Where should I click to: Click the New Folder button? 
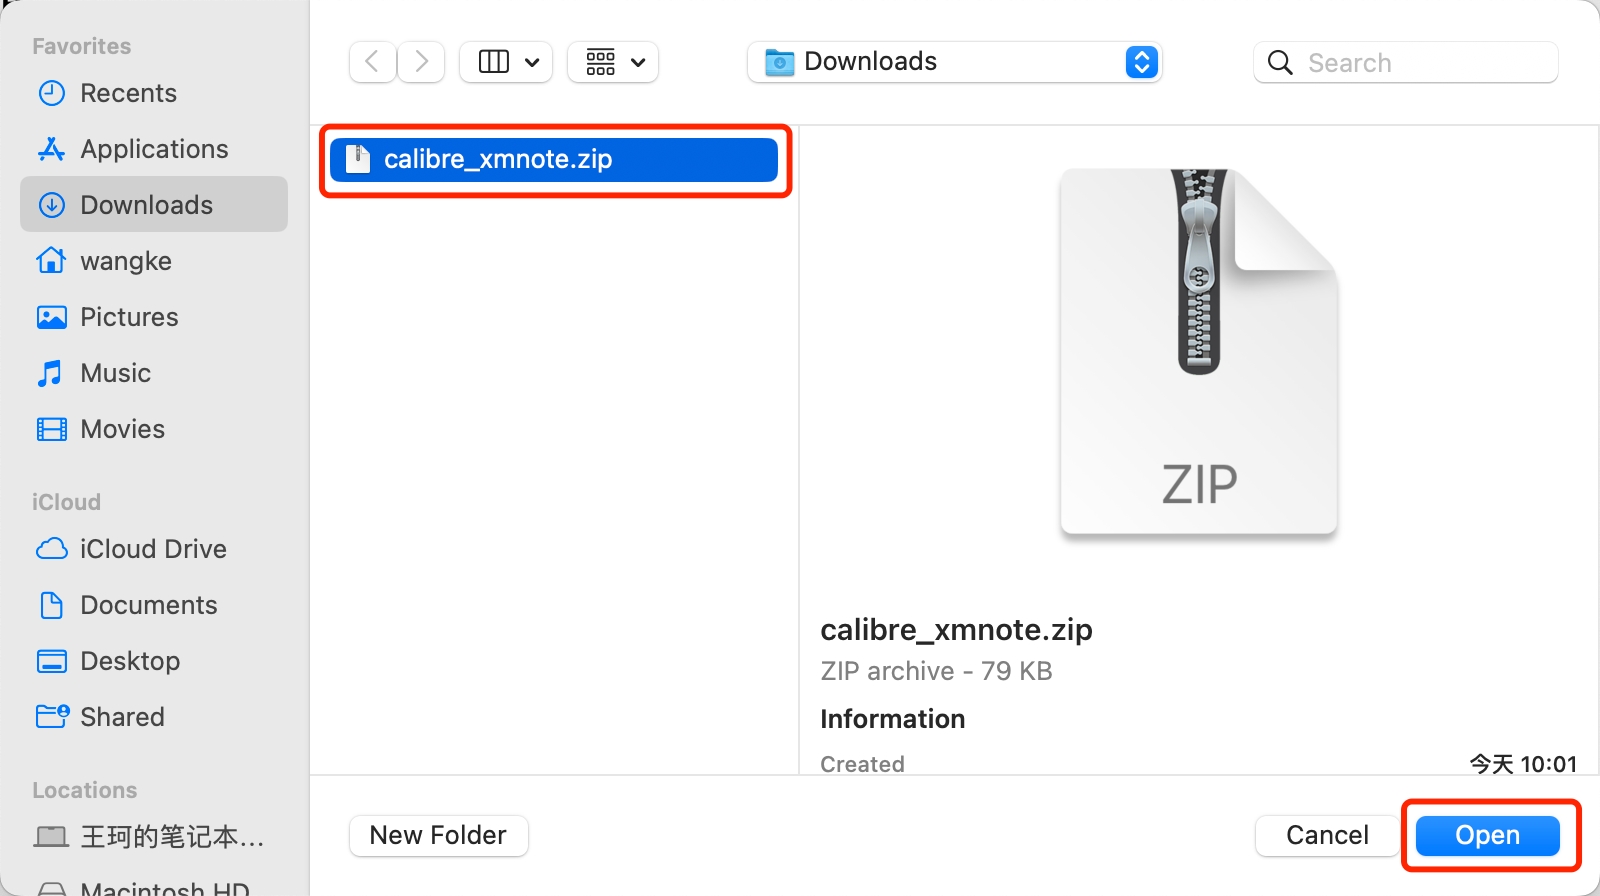438,835
